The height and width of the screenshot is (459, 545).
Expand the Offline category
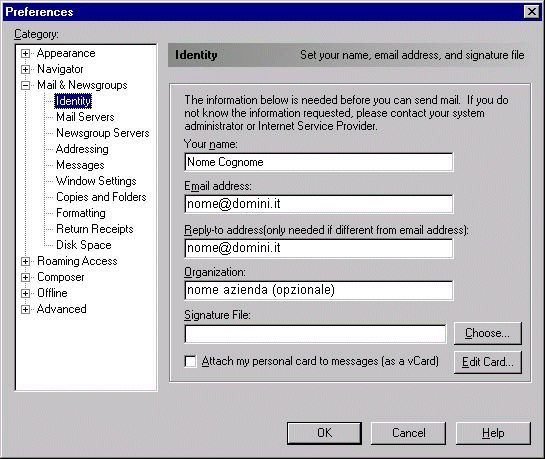click(x=25, y=294)
